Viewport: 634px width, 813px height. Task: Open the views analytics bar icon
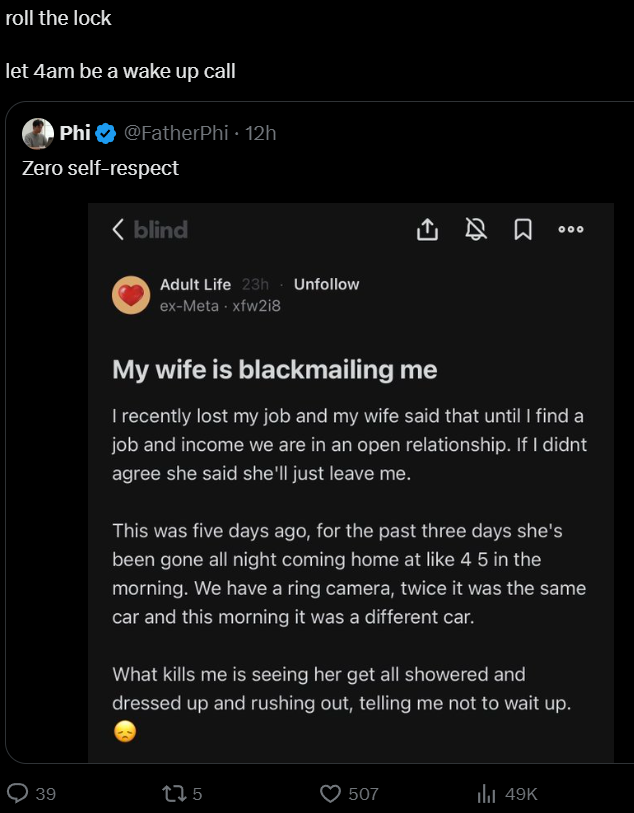click(487, 793)
